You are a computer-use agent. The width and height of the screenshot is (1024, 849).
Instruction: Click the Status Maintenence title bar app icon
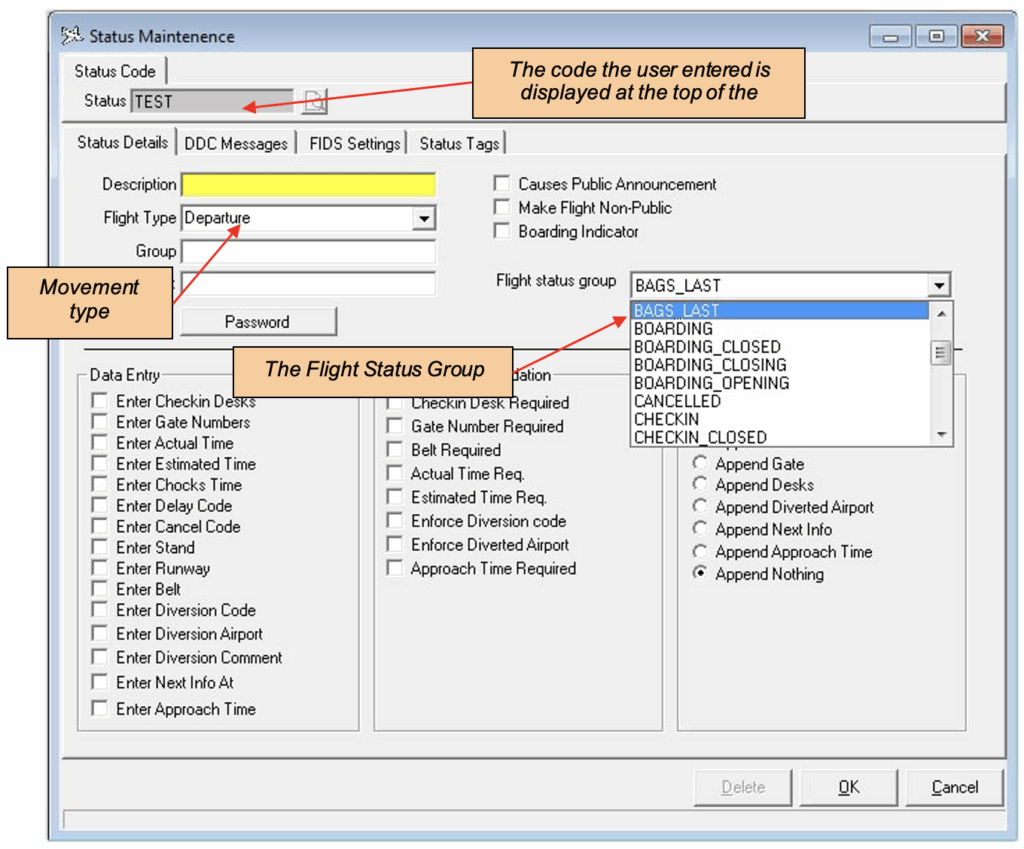(72, 36)
